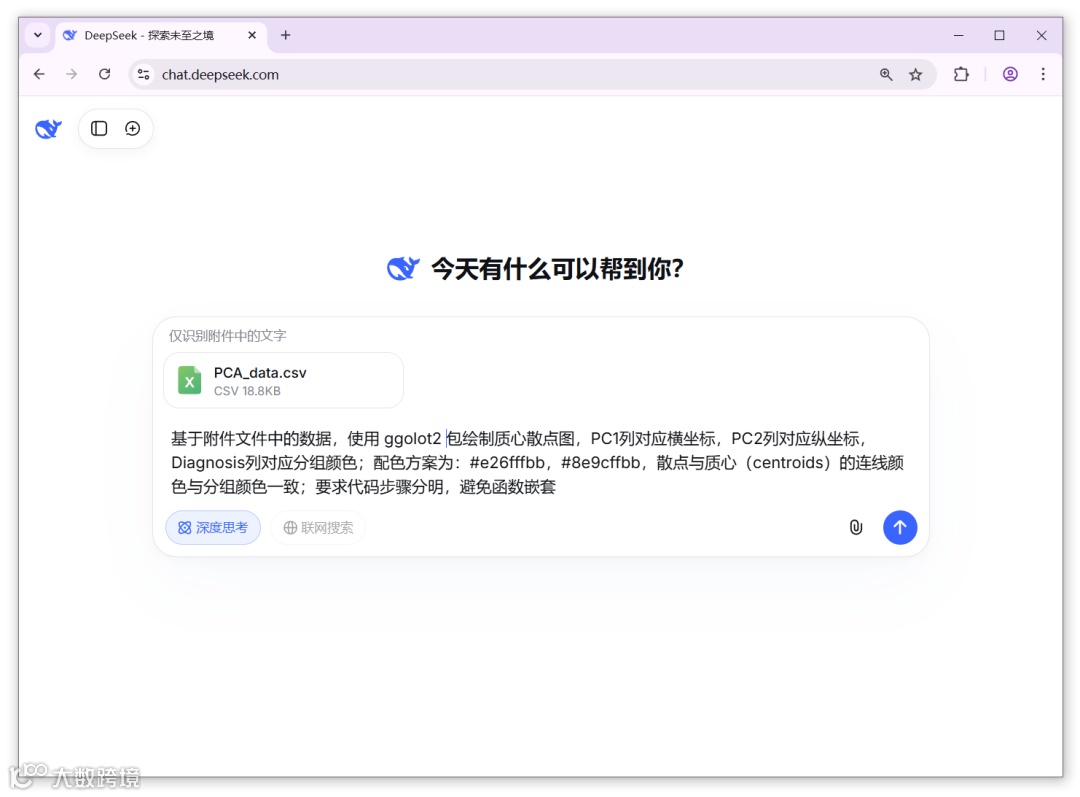Click the green CSV file icon
1080x797 pixels.
[189, 380]
